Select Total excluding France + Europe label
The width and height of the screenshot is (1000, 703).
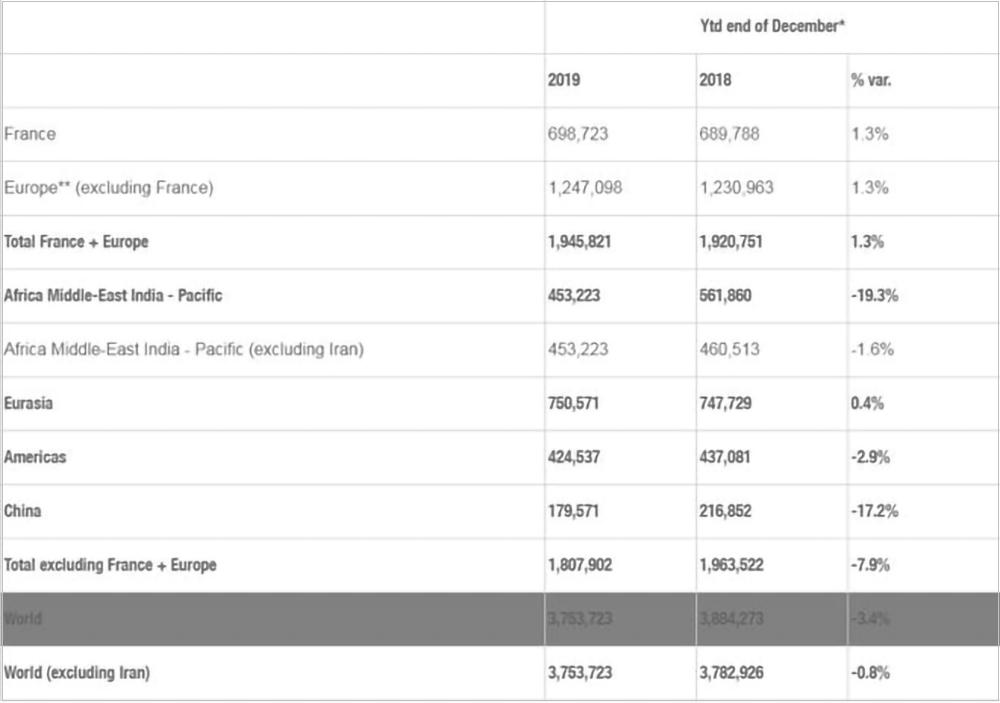point(110,566)
